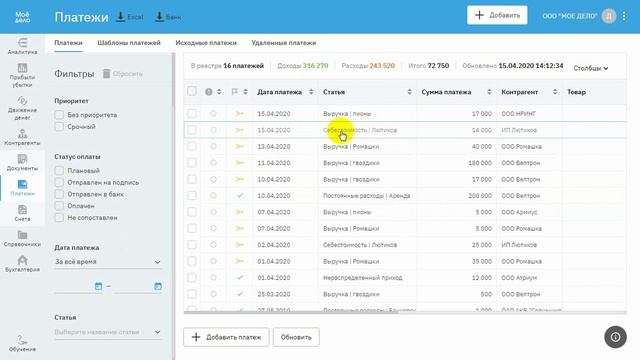
Task: Click status icon of ООО НРИНГ row
Action: [x=240, y=113]
